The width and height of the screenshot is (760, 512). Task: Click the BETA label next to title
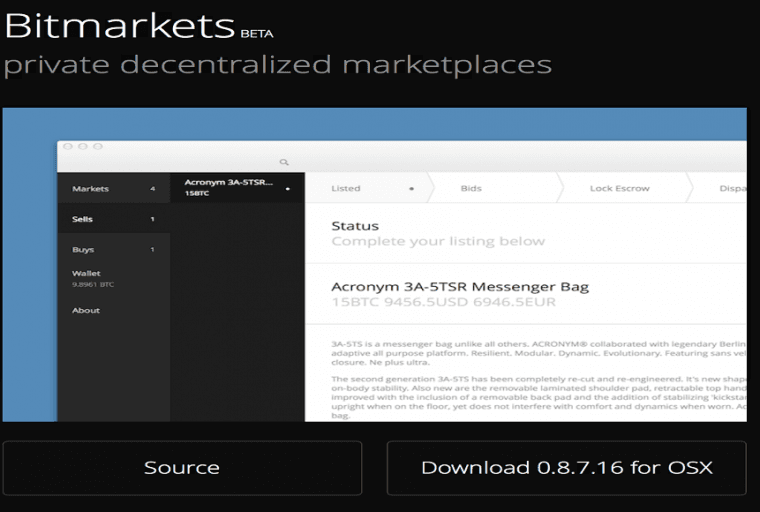[257, 33]
